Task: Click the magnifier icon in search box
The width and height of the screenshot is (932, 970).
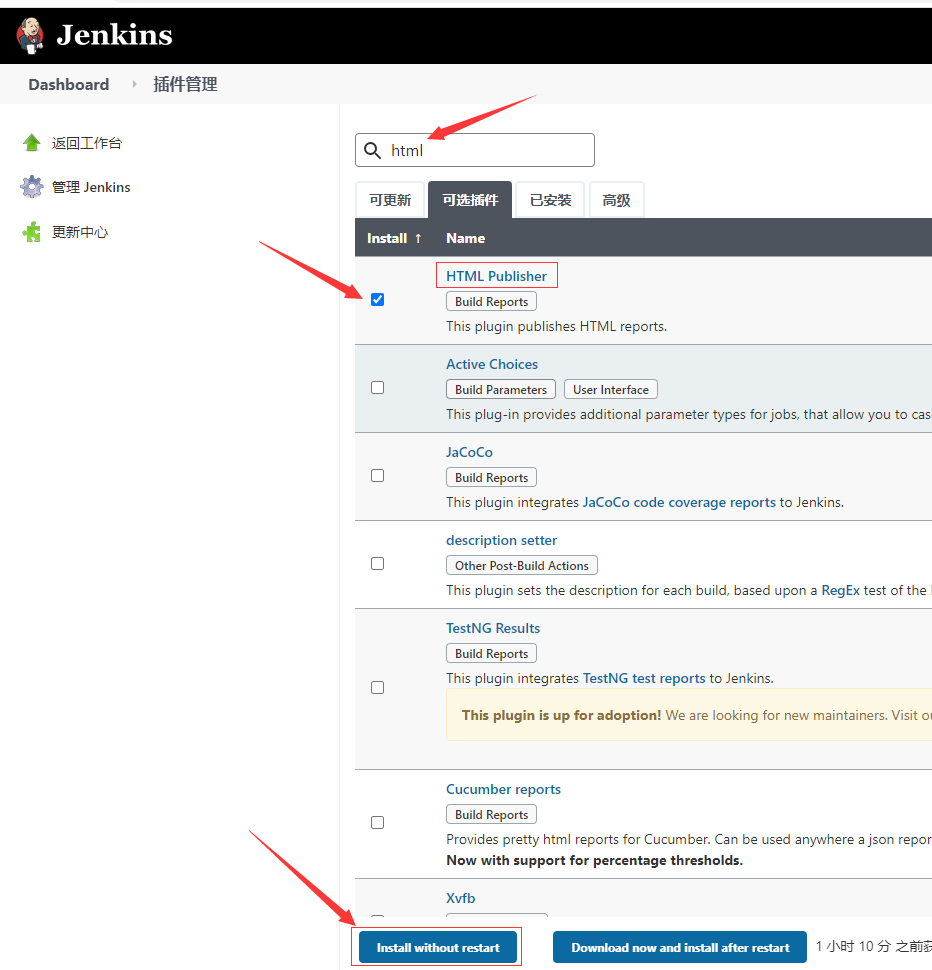Action: click(x=372, y=151)
